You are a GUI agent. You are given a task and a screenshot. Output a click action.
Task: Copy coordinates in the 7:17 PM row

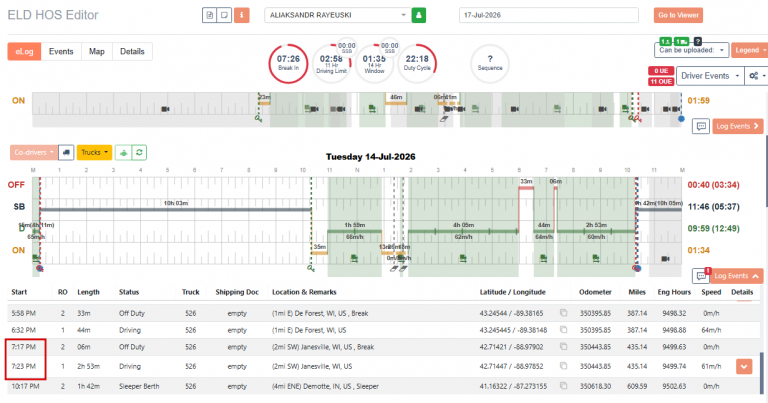[x=563, y=346]
